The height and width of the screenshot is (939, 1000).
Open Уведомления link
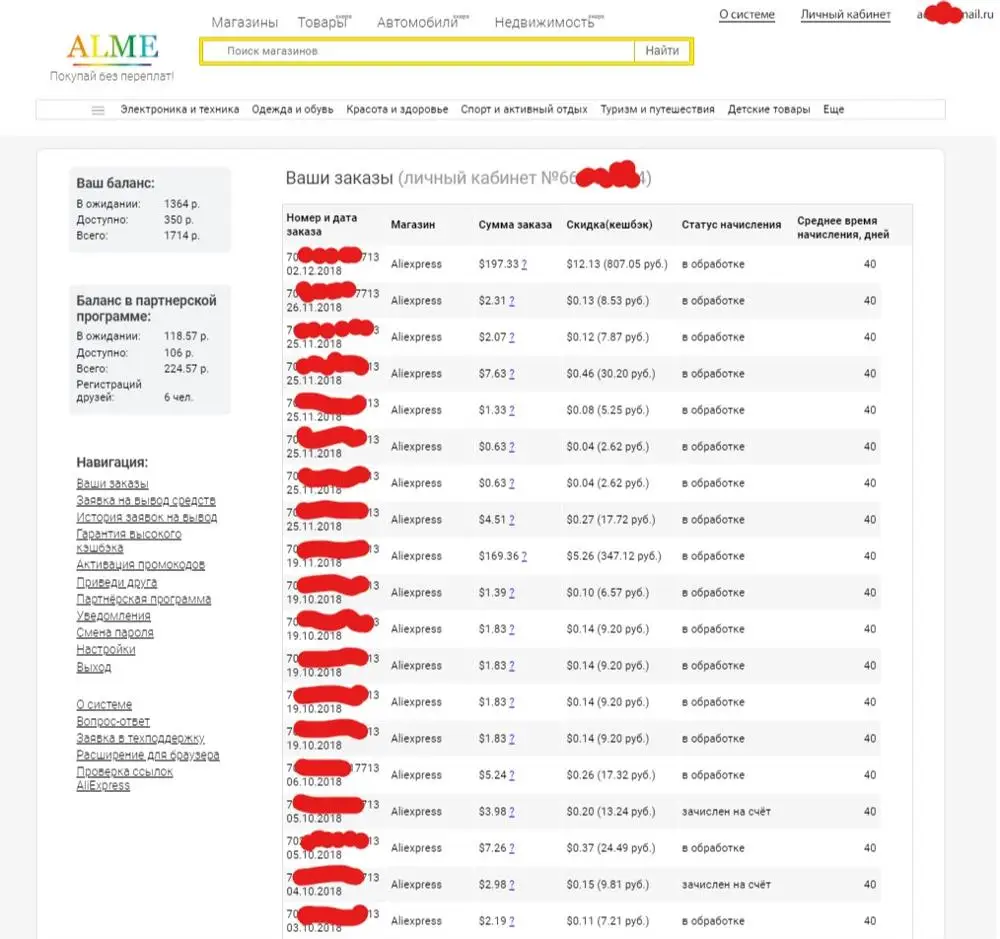pos(114,616)
